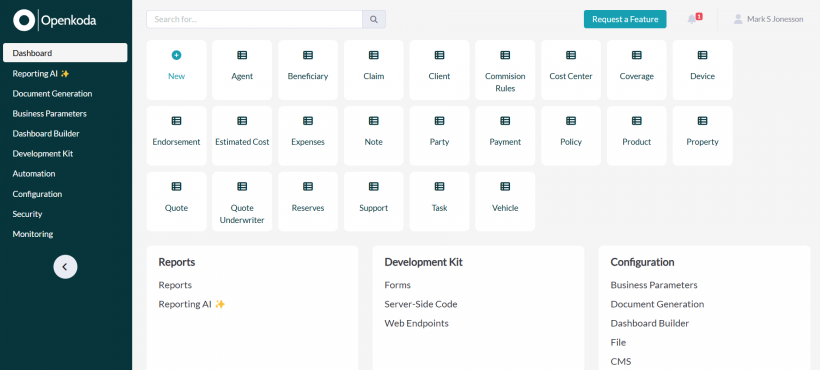This screenshot has height=370, width=820.
Task: Open the Policy tile
Action: pos(571,136)
